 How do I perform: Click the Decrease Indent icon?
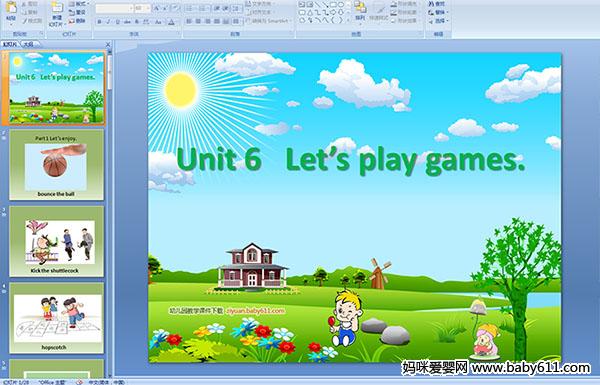(x=217, y=8)
